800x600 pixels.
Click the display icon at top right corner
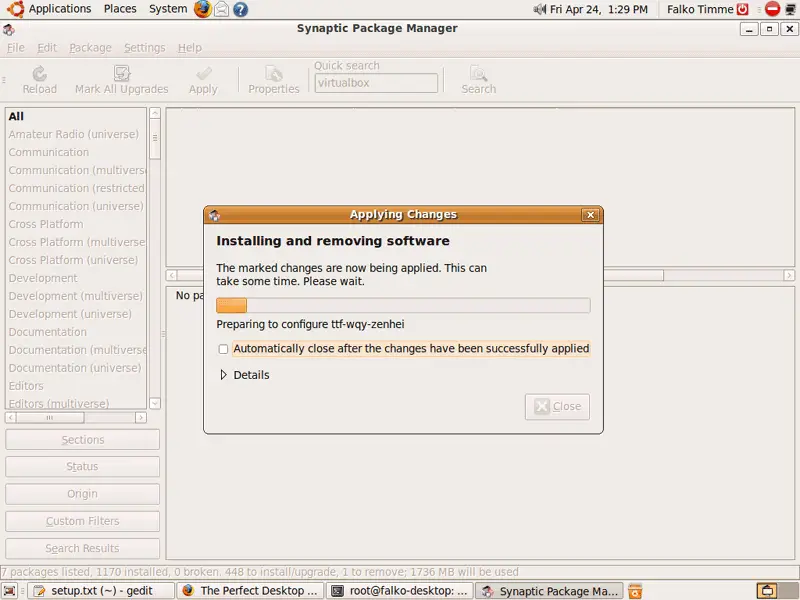tap(790, 9)
